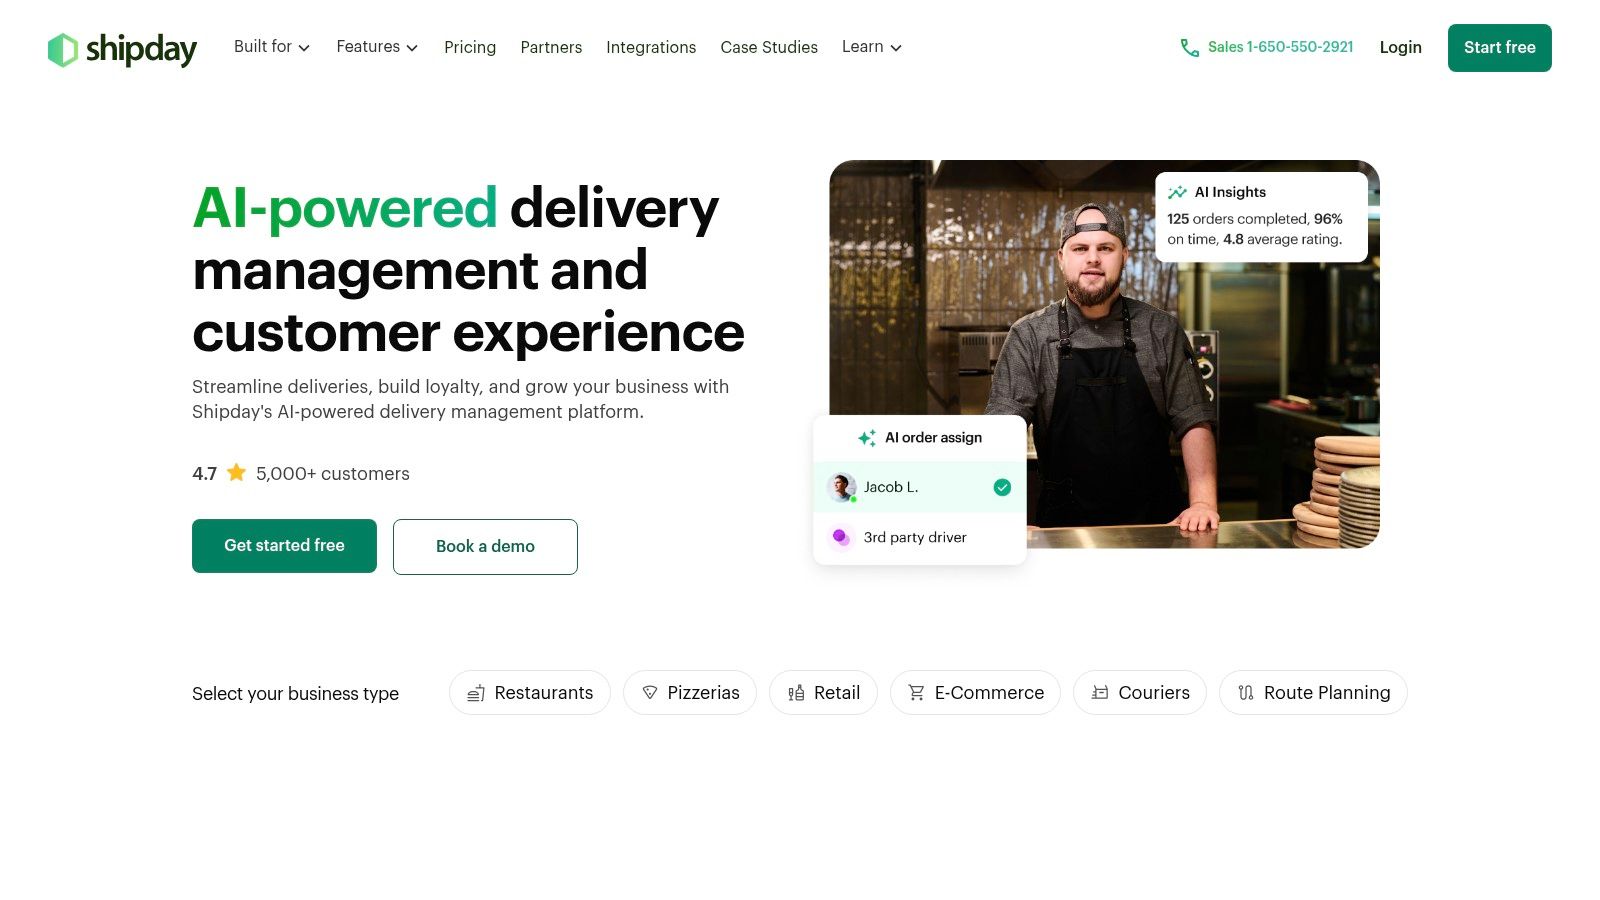The height and width of the screenshot is (900, 1600).
Task: Click the green checkmark next to Jacob L.
Action: (x=1002, y=487)
